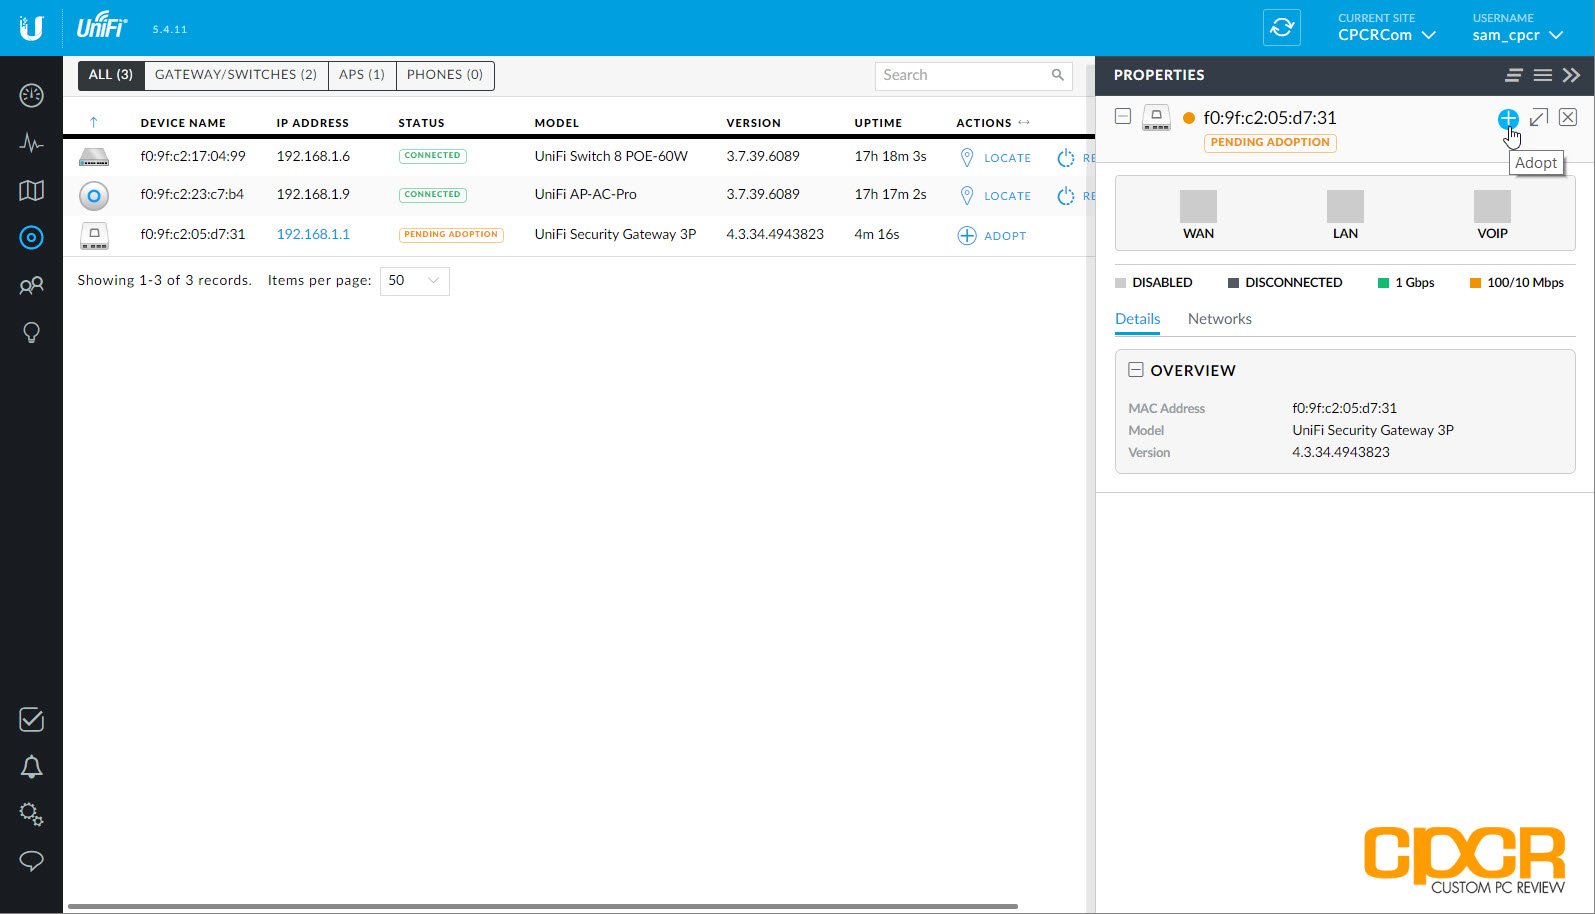Click the blue Adopt plus icon in Properties
The height and width of the screenshot is (914, 1595).
(1507, 119)
